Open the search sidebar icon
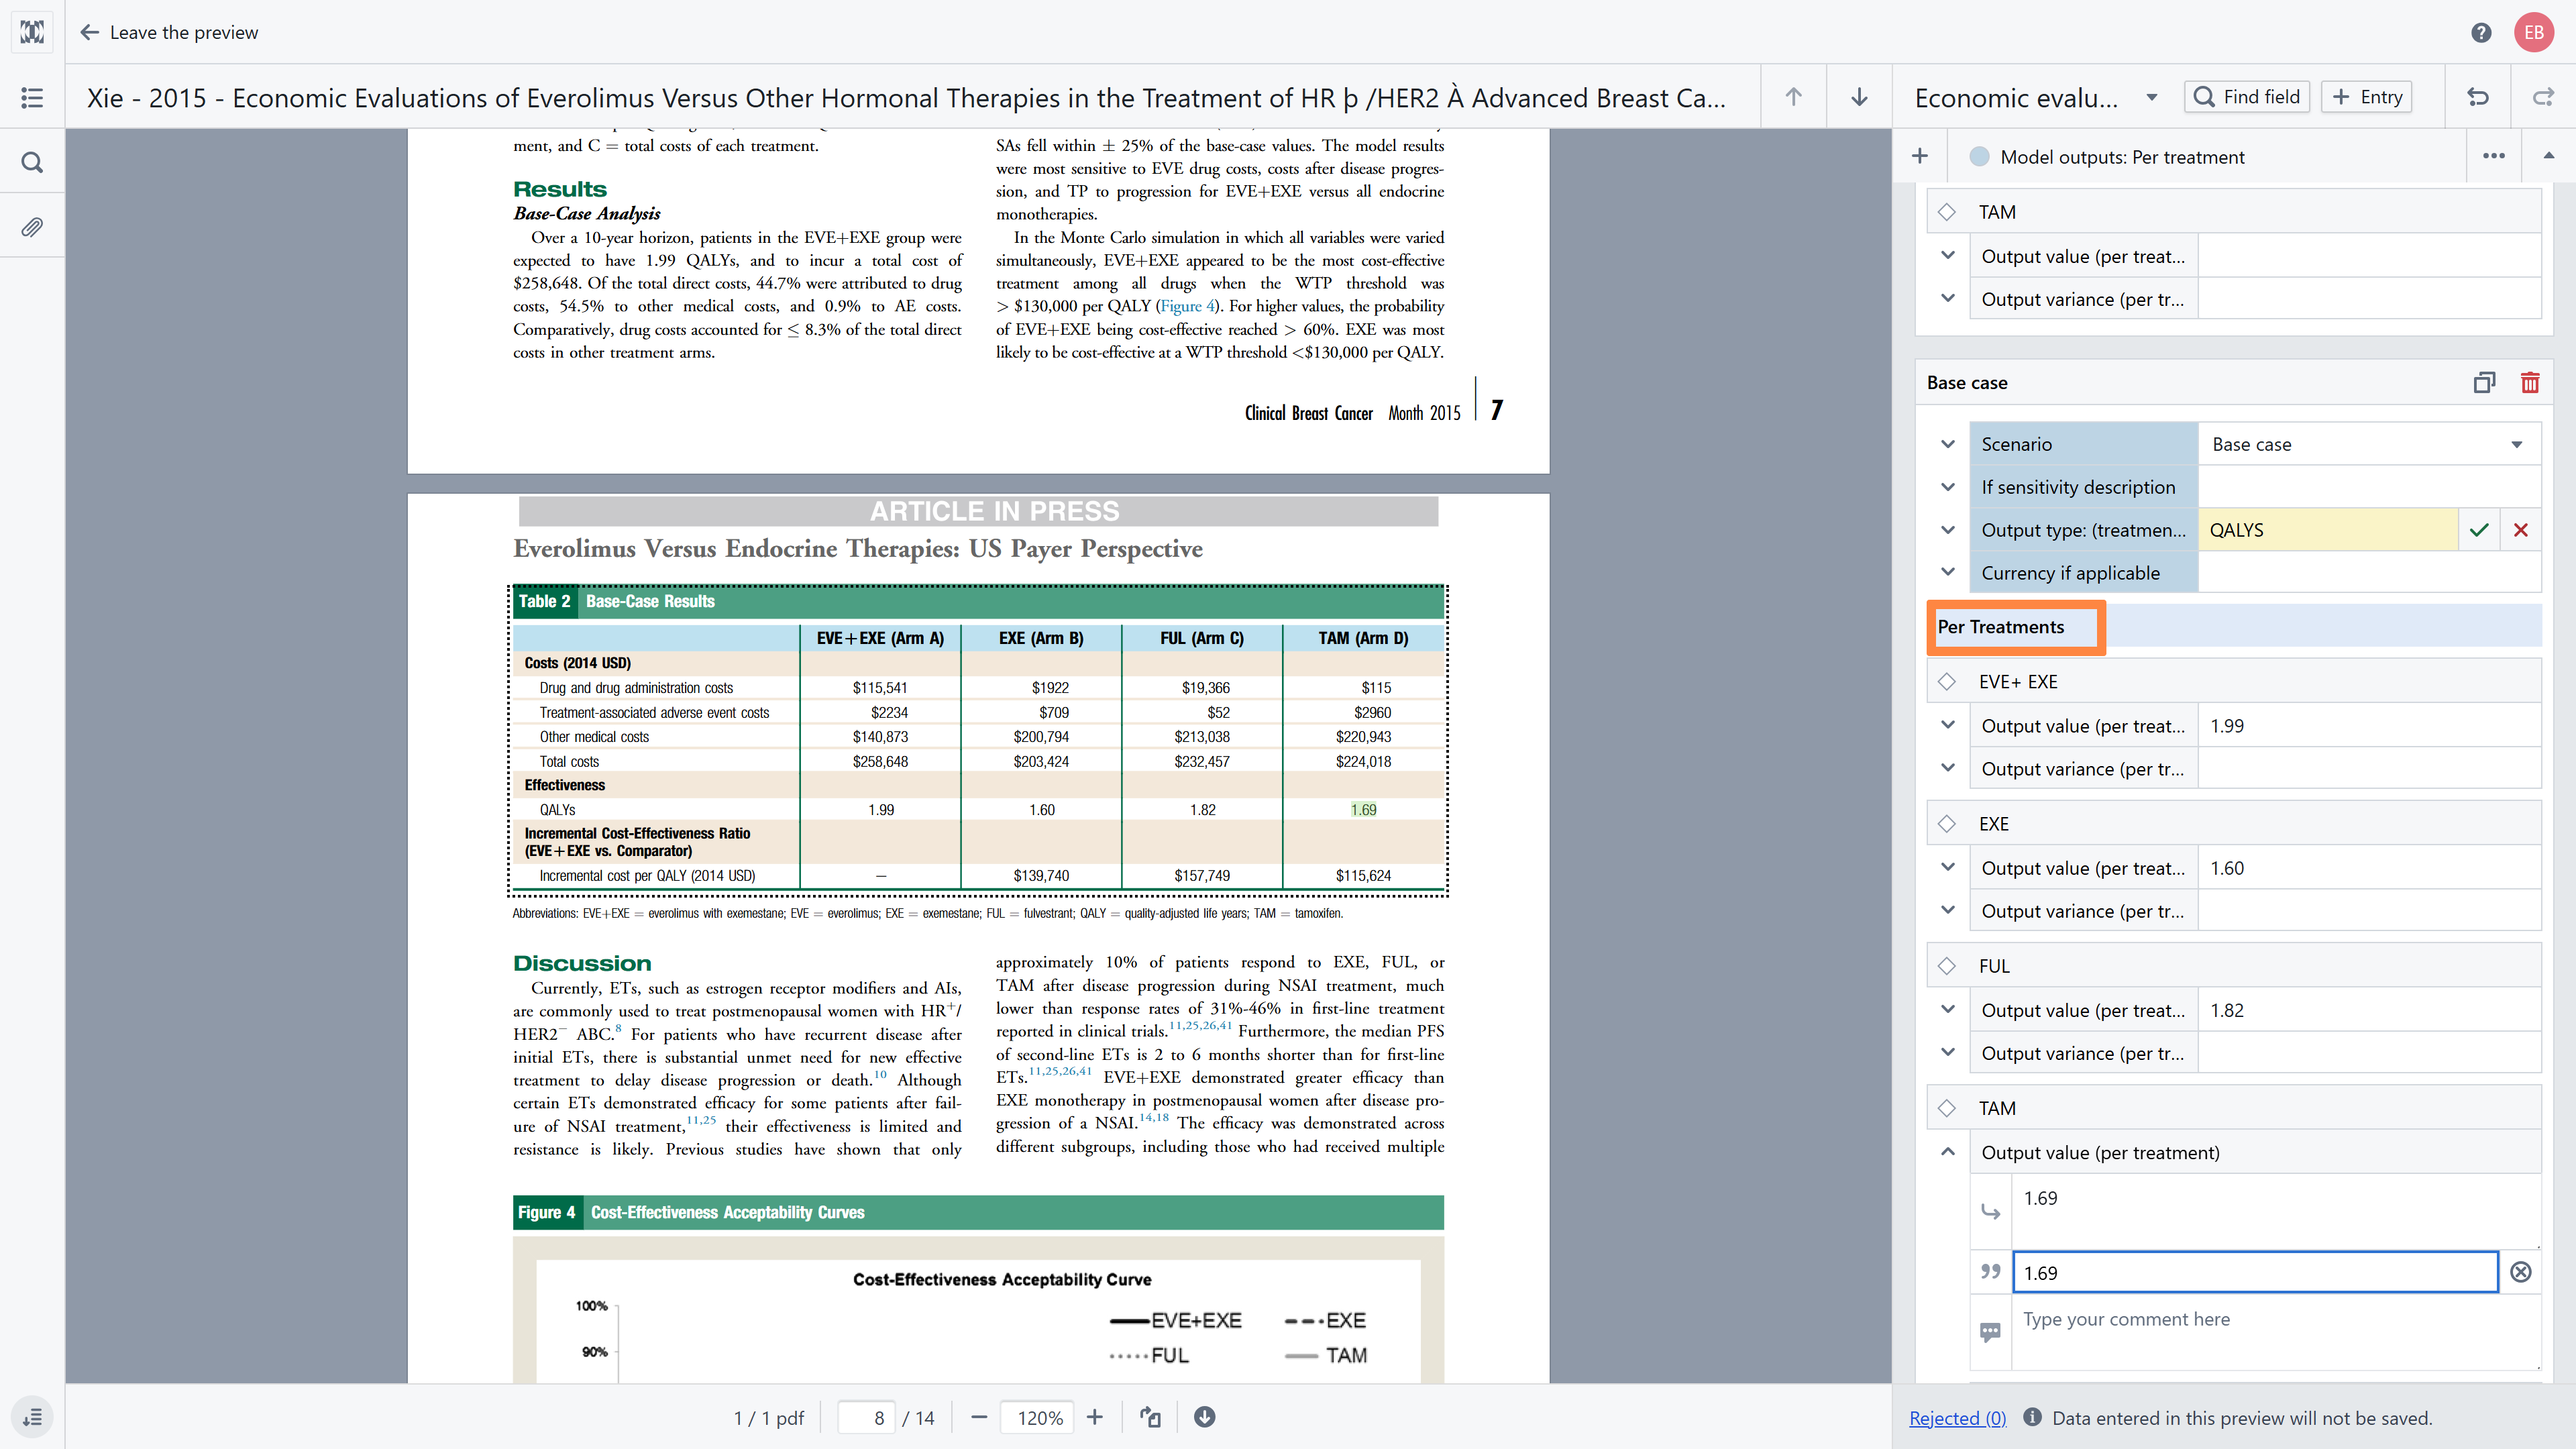The height and width of the screenshot is (1449, 2576). pos(32,162)
